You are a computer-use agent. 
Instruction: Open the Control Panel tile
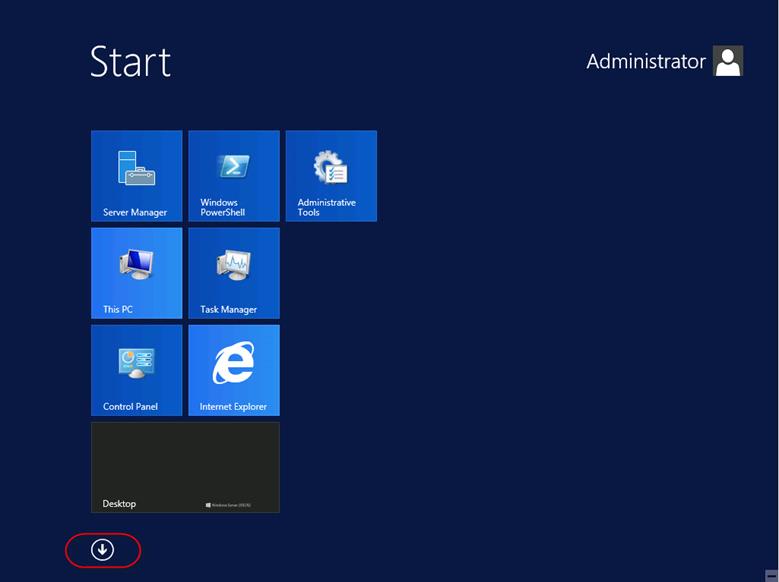137,370
